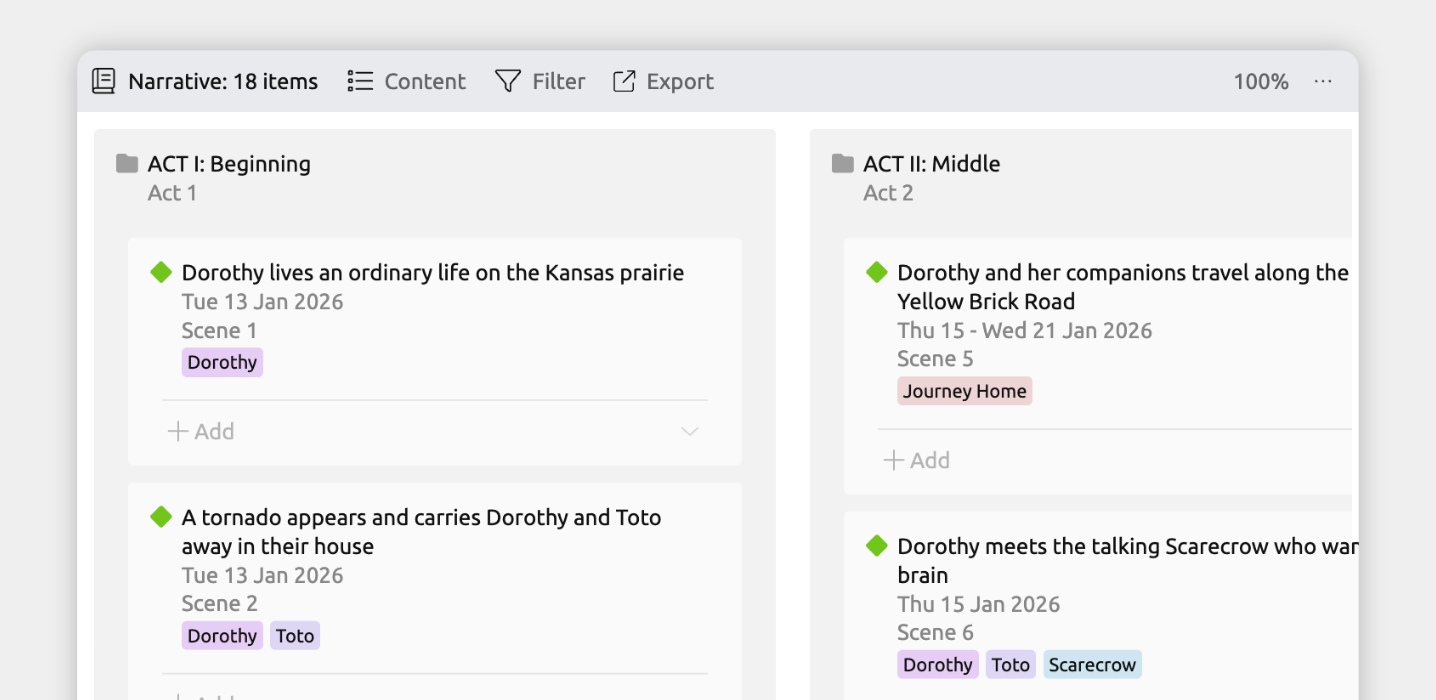This screenshot has height=700, width=1436.
Task: Expand the chevron in Scene 1 card
Action: 690,432
